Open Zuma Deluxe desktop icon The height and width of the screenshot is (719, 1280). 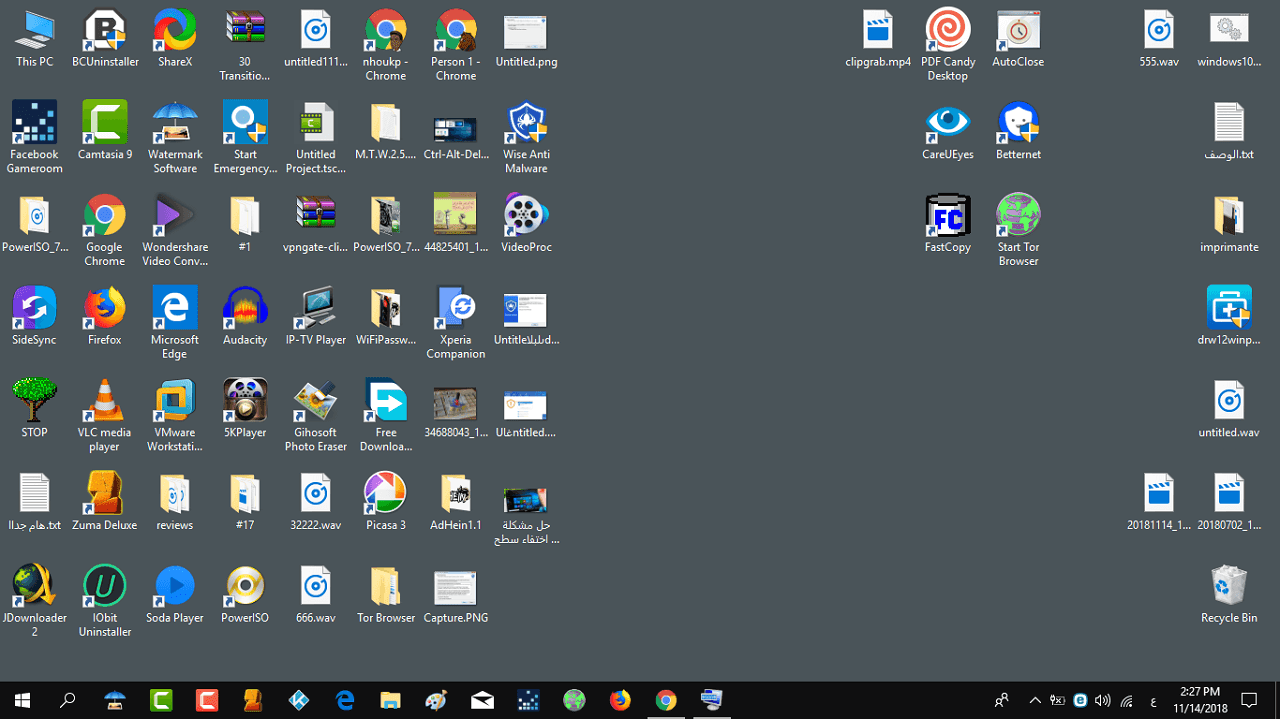point(105,503)
